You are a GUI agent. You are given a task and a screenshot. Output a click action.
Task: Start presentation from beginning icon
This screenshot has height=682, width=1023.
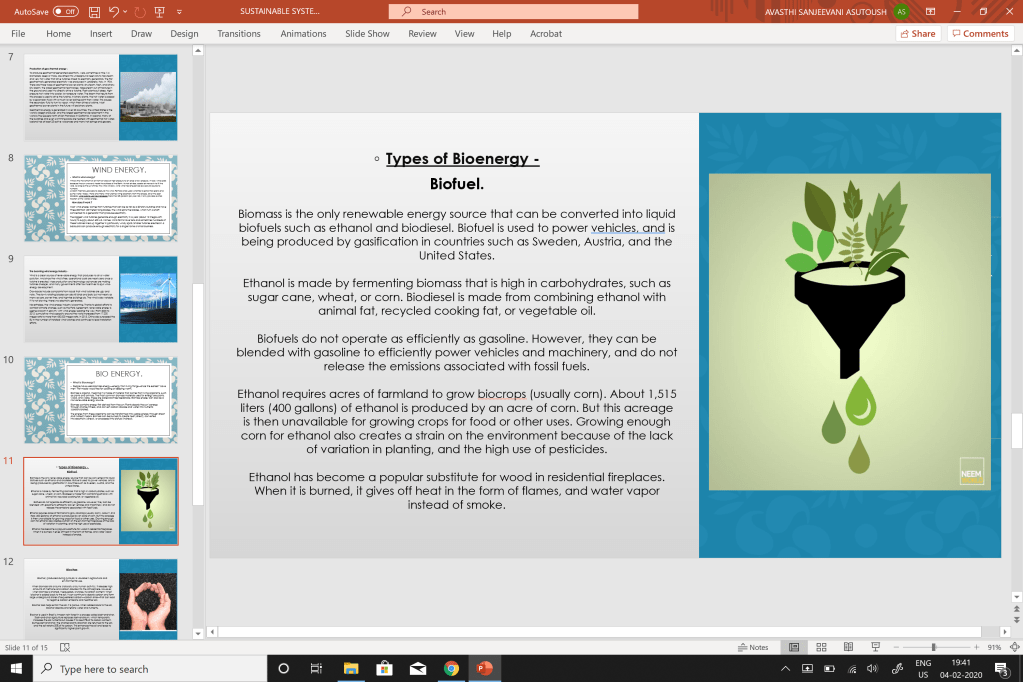coord(159,12)
